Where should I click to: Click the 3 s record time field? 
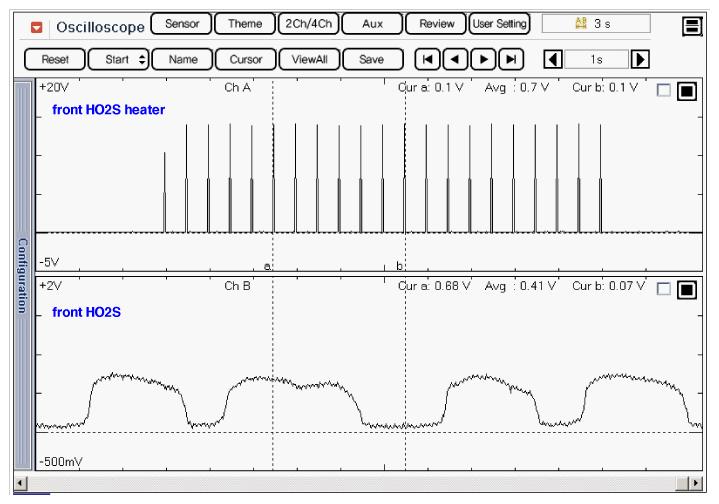coord(596,24)
